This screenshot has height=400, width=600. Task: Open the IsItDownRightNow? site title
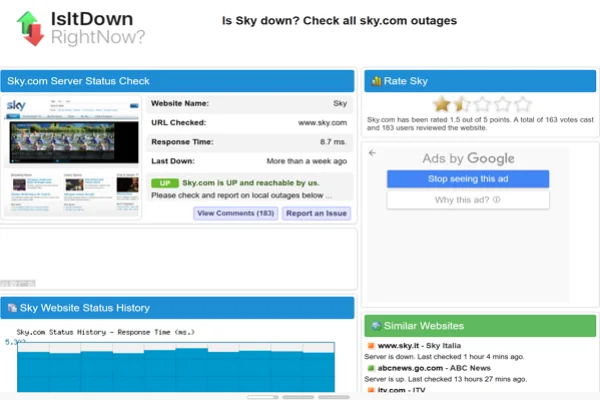[98, 28]
